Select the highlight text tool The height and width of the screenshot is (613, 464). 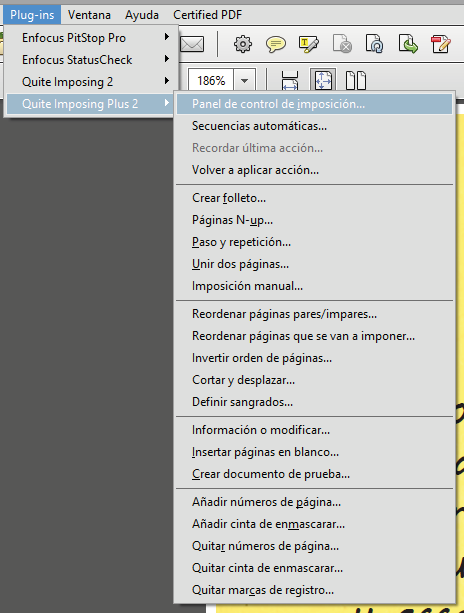[x=309, y=44]
